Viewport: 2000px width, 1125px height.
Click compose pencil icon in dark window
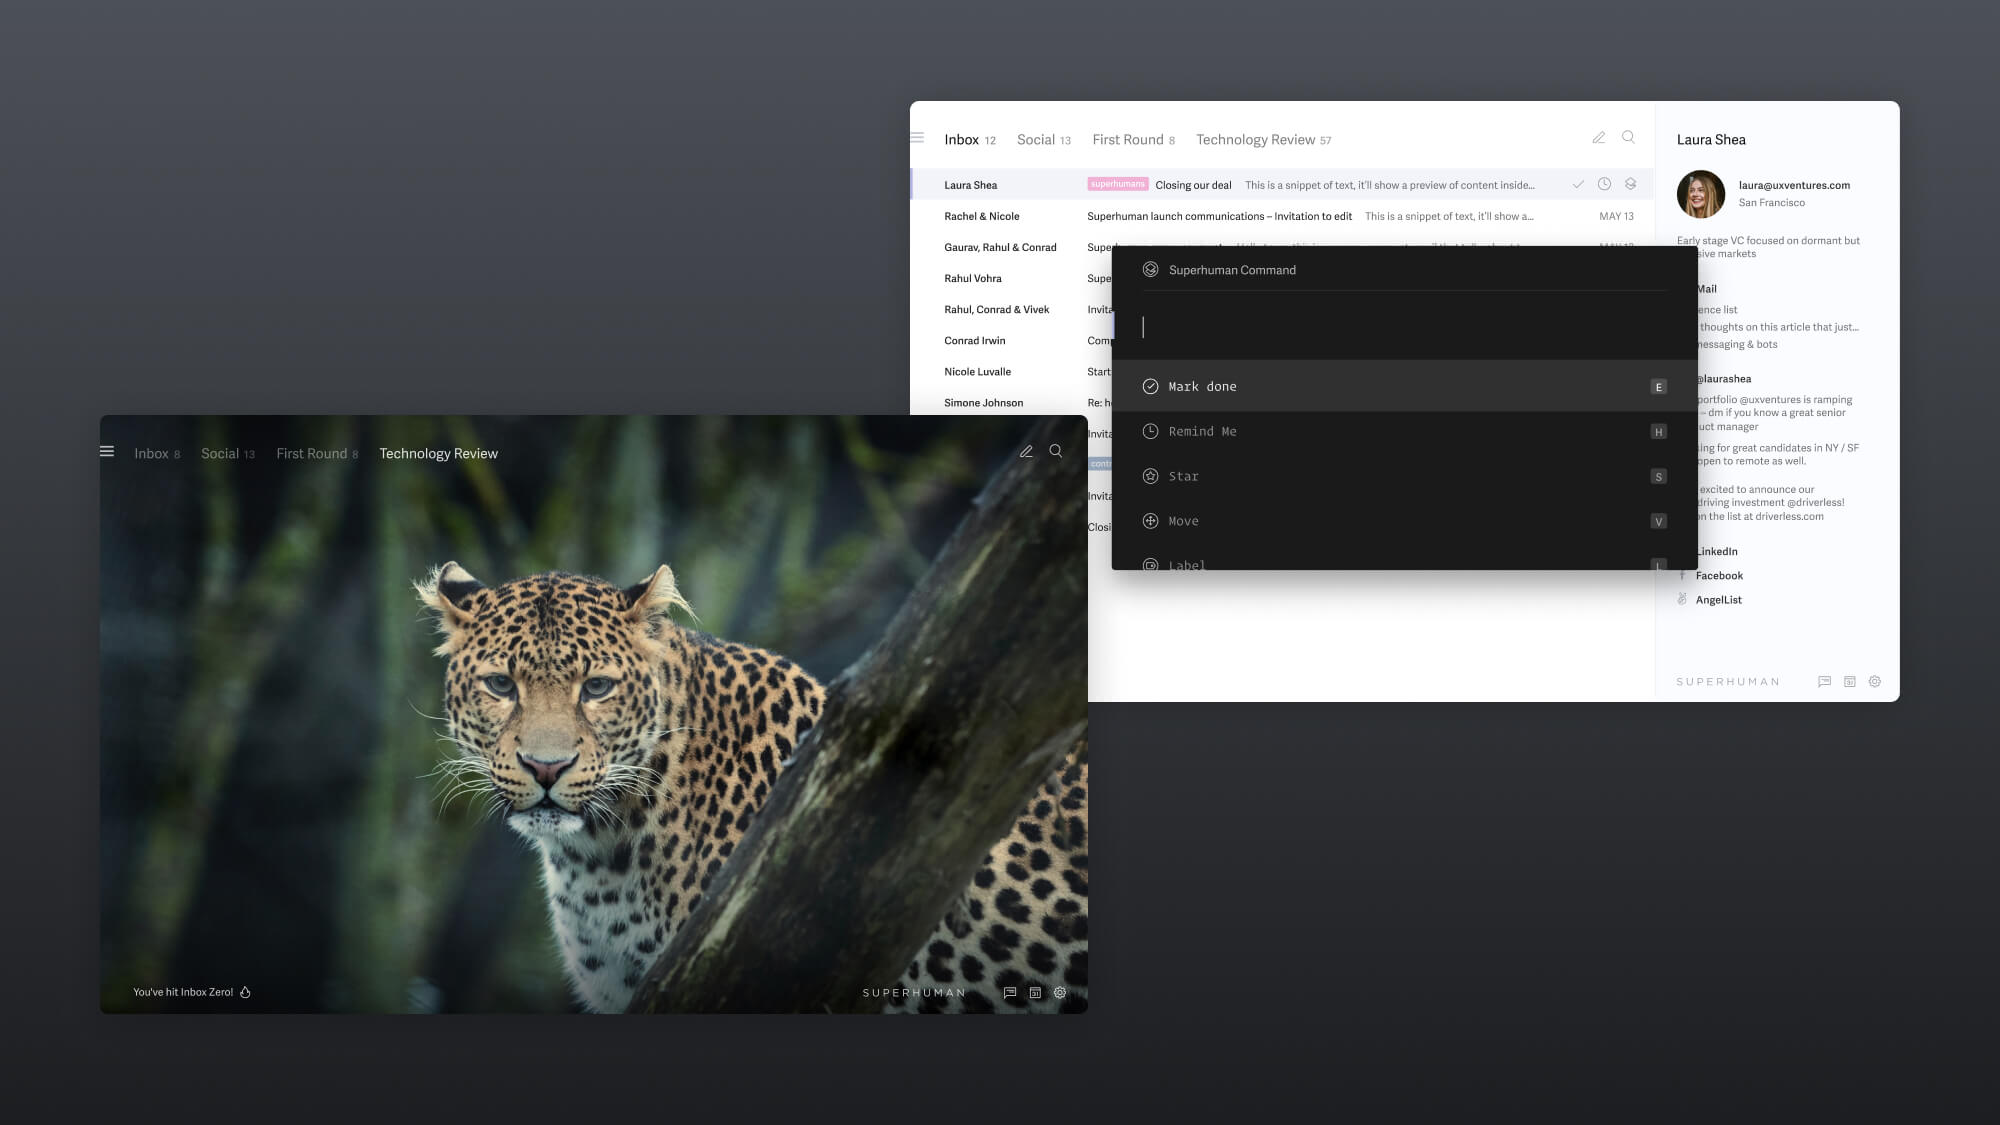tap(1026, 452)
